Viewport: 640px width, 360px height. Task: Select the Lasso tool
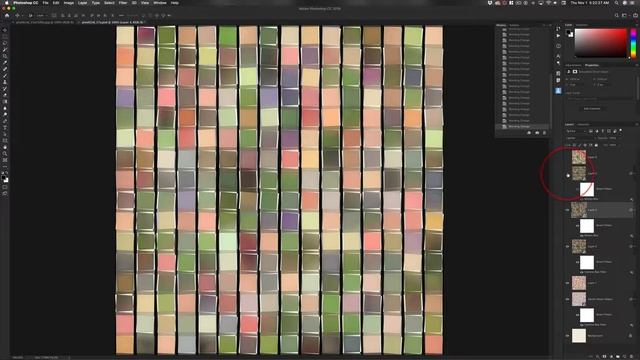tap(5, 43)
